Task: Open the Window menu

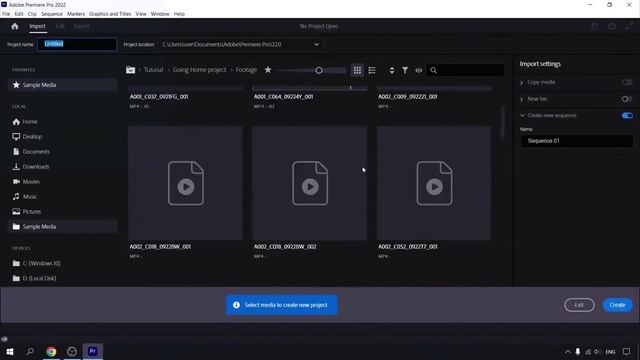Action: click(160, 14)
